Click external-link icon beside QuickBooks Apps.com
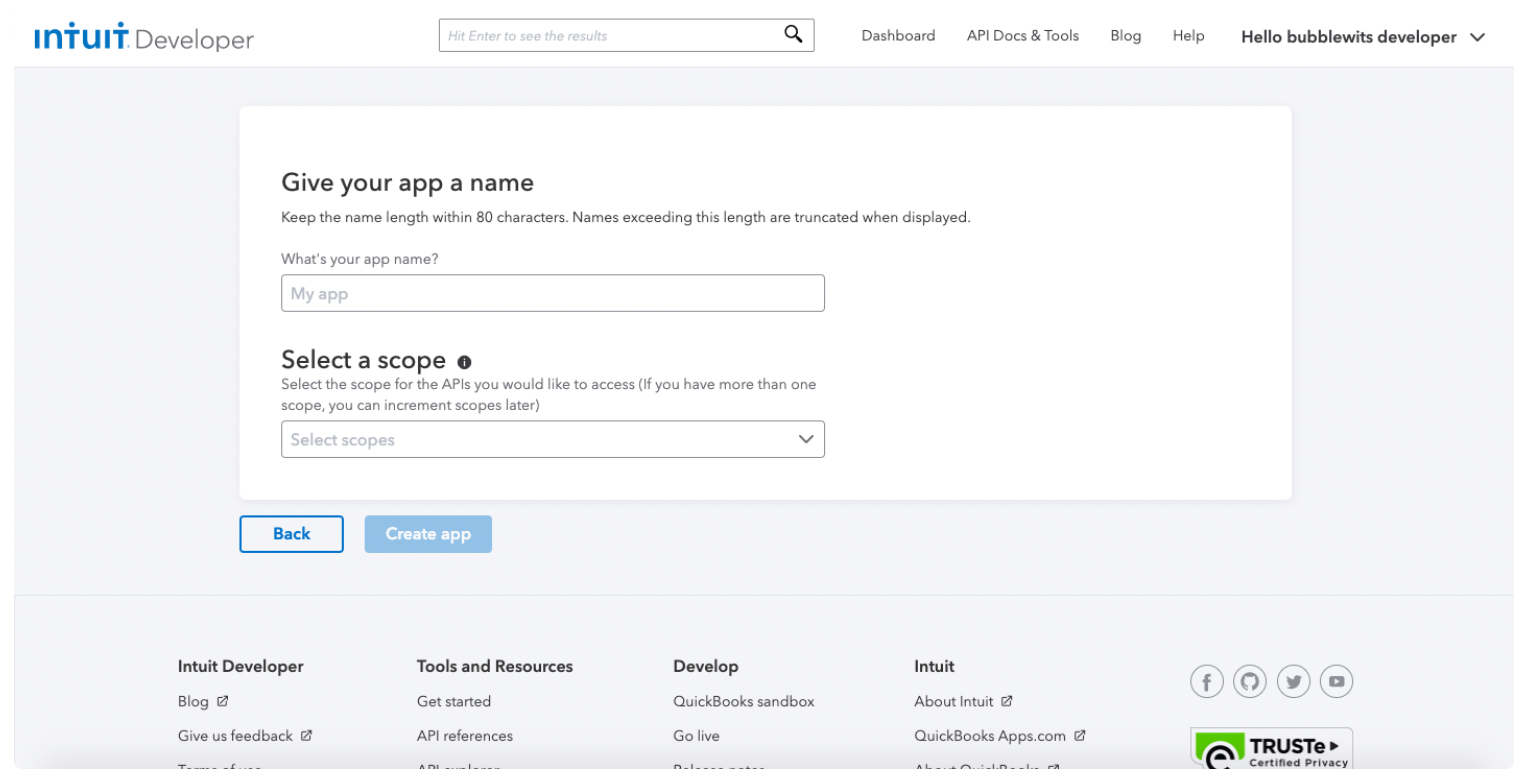Viewport: 1530px width, 784px height. [1080, 736]
